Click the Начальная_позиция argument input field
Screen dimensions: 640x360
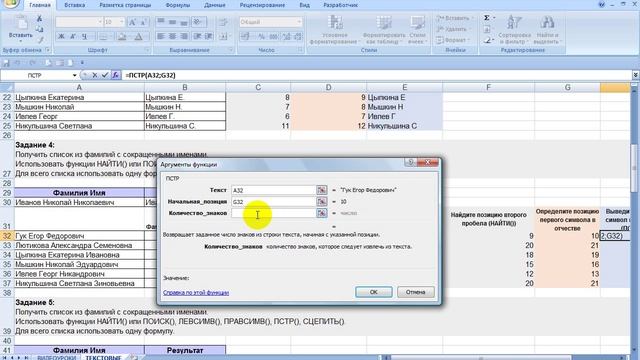(273, 202)
